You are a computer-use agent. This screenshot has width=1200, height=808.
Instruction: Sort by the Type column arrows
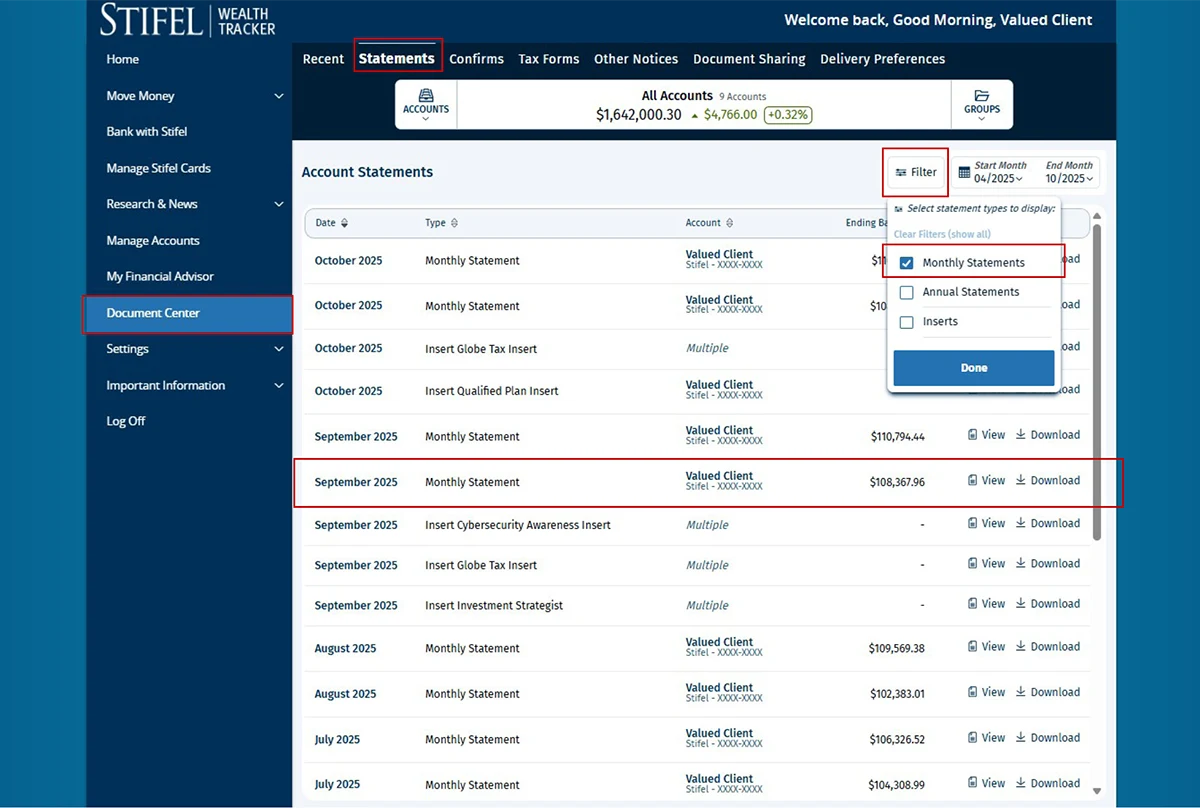click(454, 223)
